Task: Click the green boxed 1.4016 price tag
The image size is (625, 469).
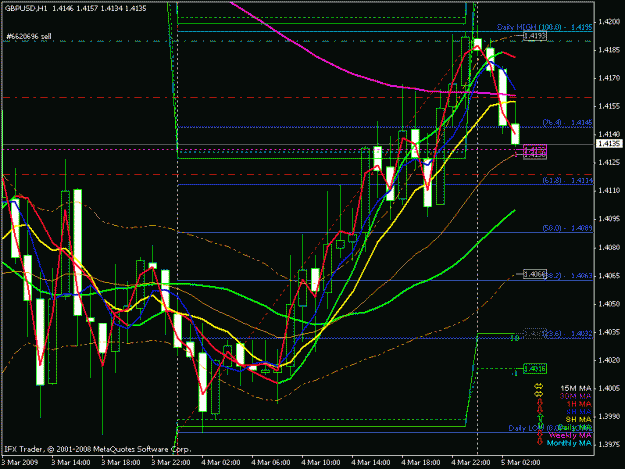Action: (x=535, y=369)
